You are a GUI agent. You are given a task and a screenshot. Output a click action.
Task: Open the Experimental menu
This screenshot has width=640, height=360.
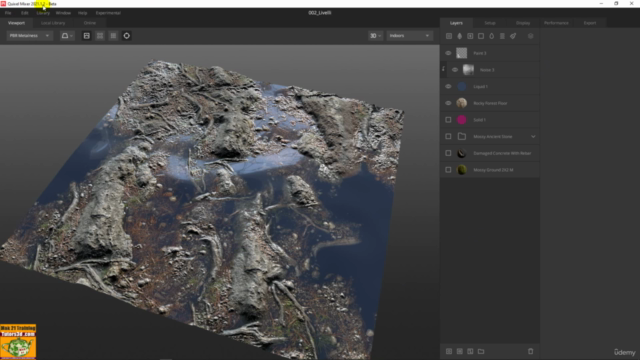coord(108,13)
